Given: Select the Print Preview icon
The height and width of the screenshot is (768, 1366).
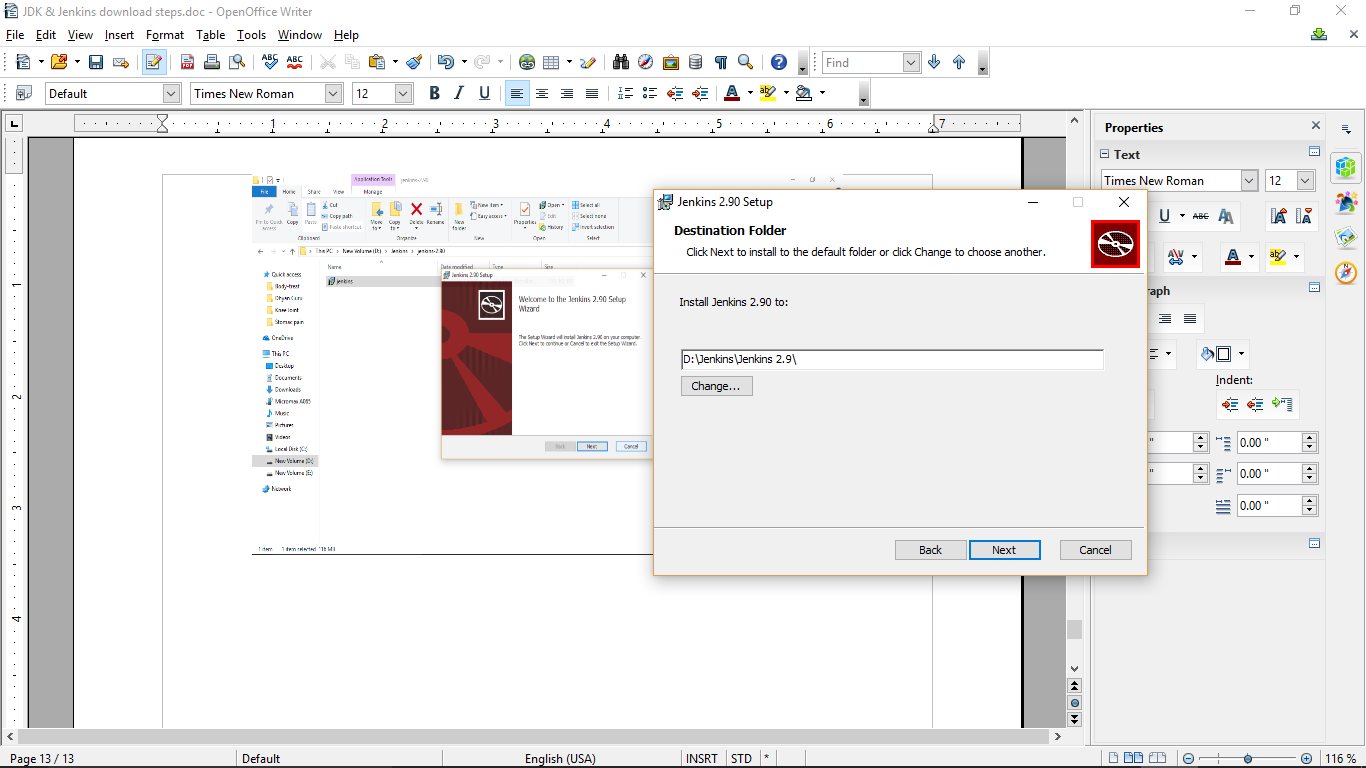Looking at the screenshot, I should [237, 62].
